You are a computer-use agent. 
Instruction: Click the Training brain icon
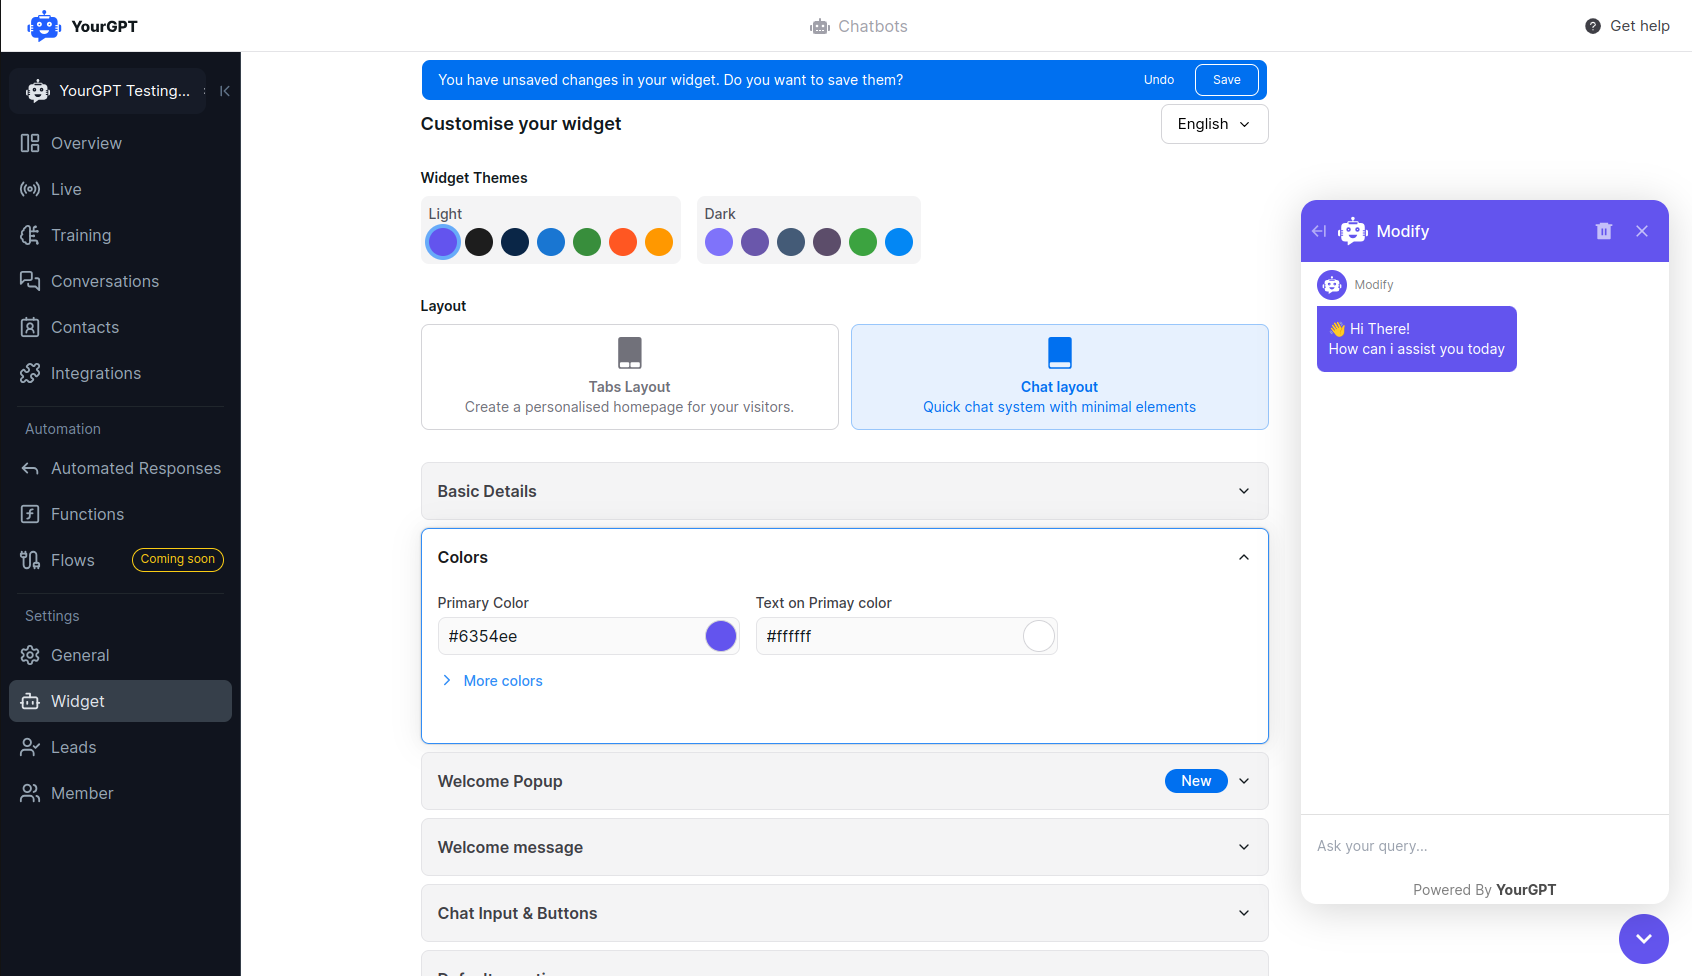click(x=30, y=235)
